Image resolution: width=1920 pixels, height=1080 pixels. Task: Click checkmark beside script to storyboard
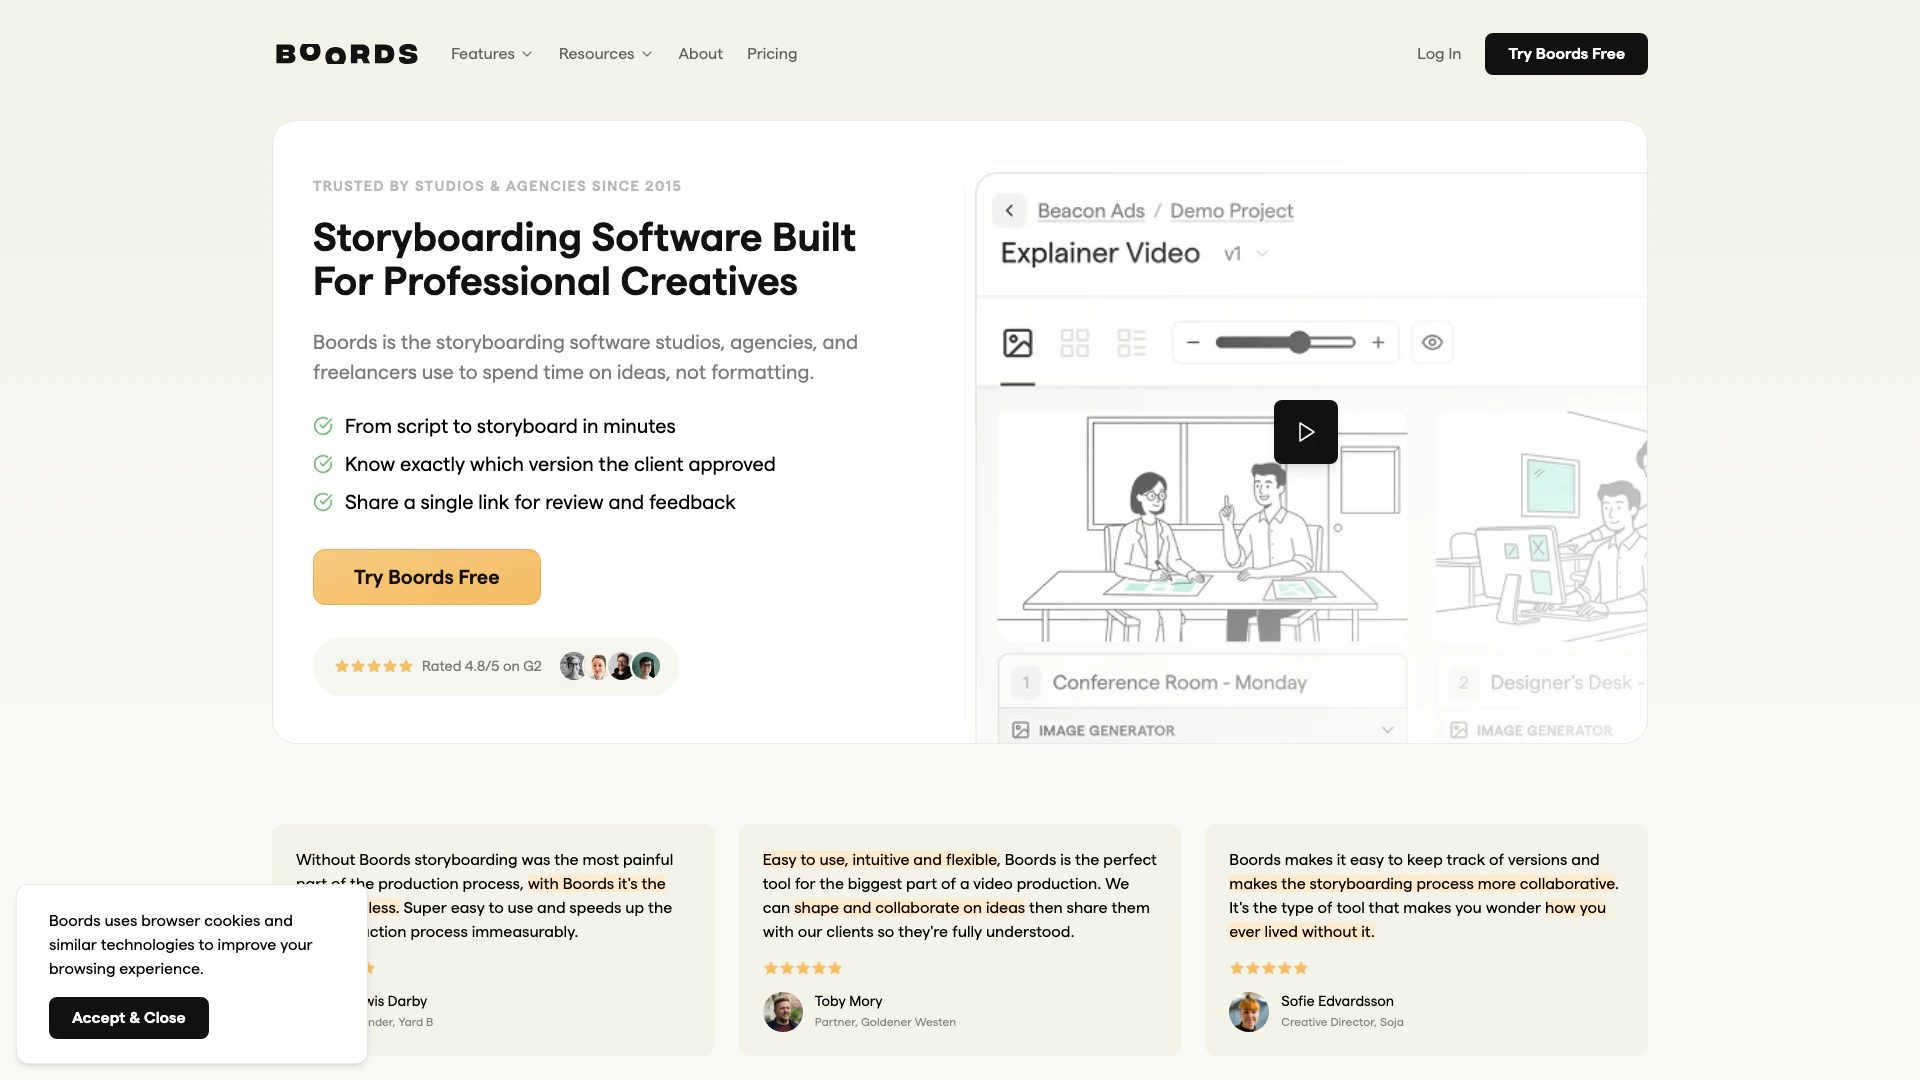pos(323,426)
